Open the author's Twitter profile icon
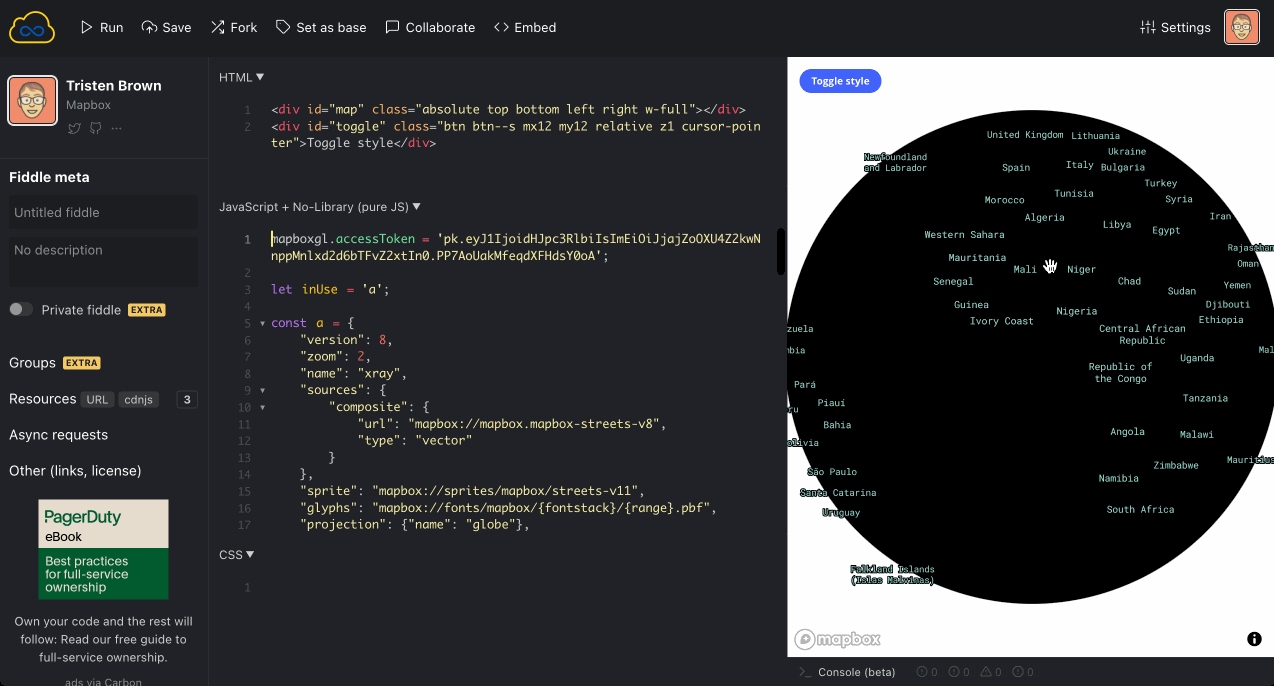1274x686 pixels. [x=74, y=128]
